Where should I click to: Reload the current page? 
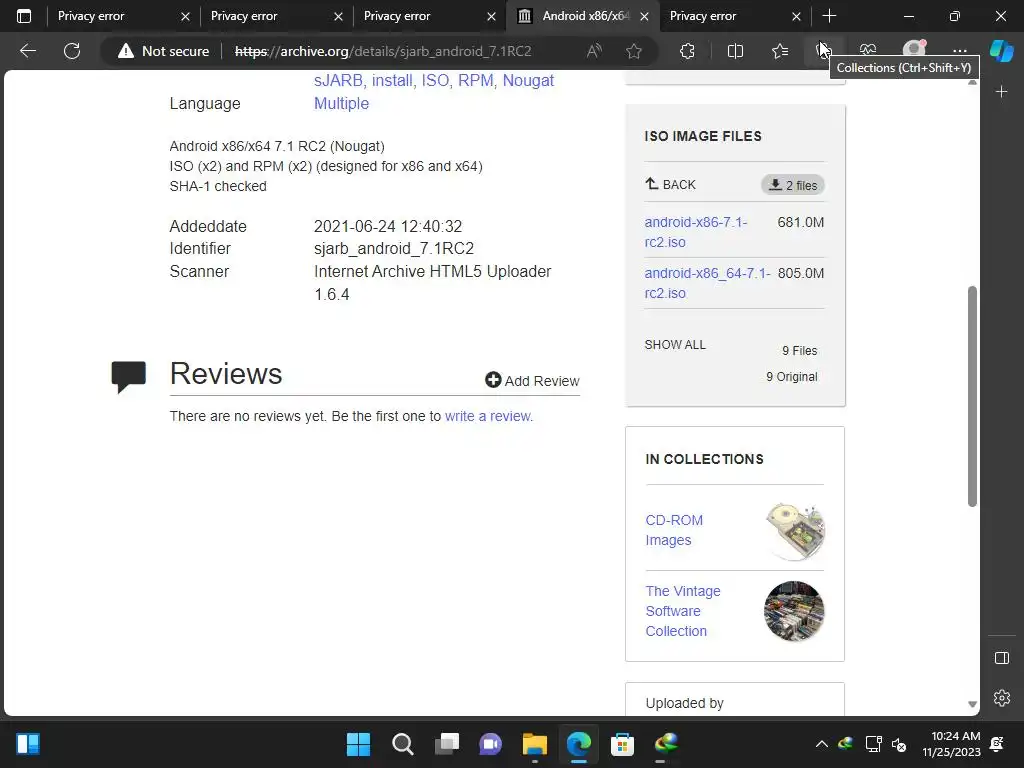pyautogui.click(x=72, y=51)
